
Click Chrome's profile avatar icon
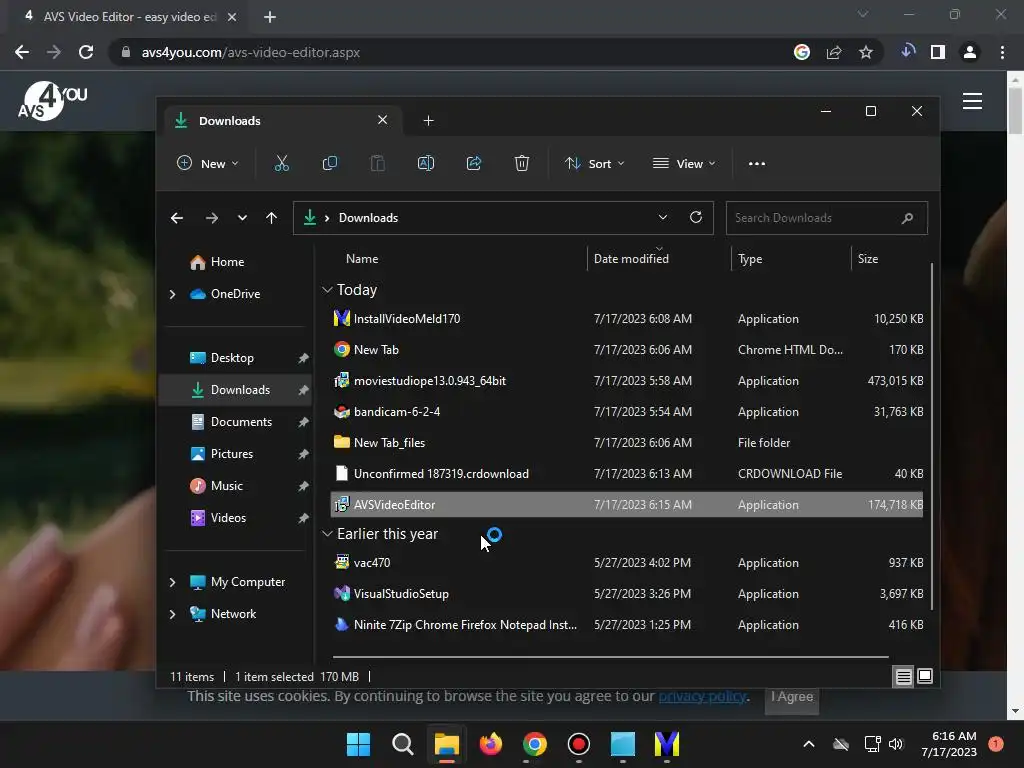970,52
